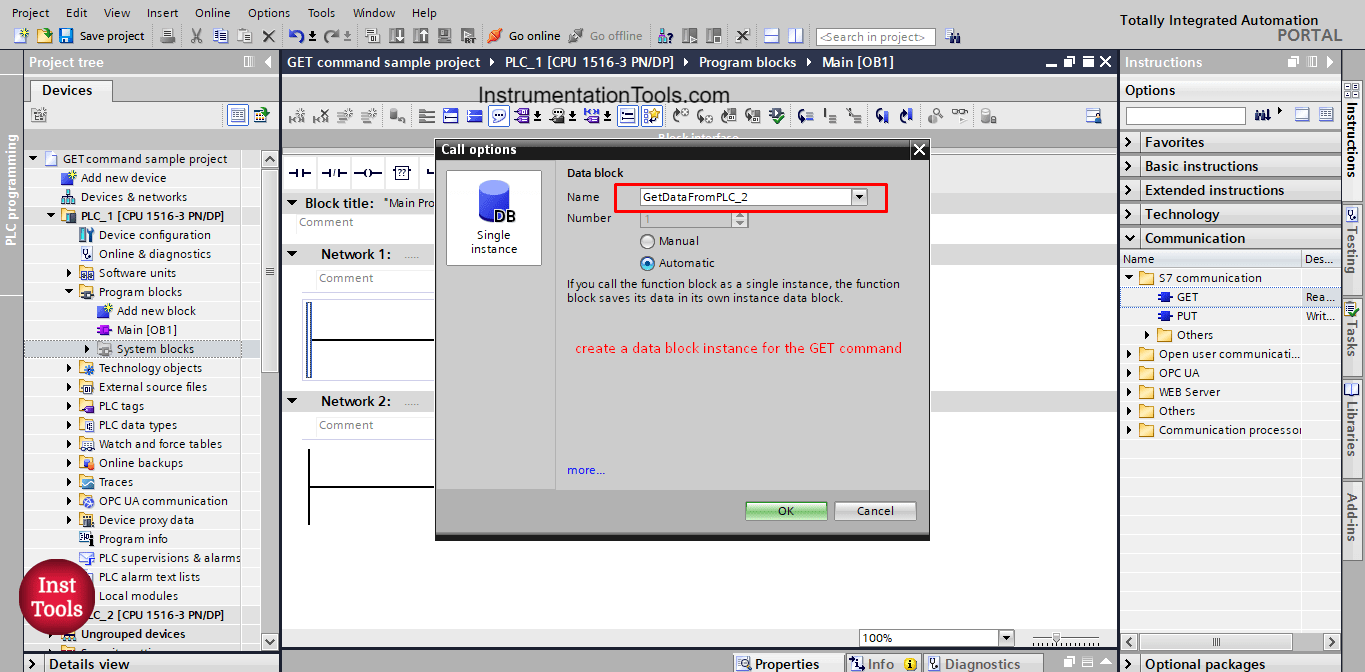Click the Search in project field
1365x672 pixels.
(876, 37)
